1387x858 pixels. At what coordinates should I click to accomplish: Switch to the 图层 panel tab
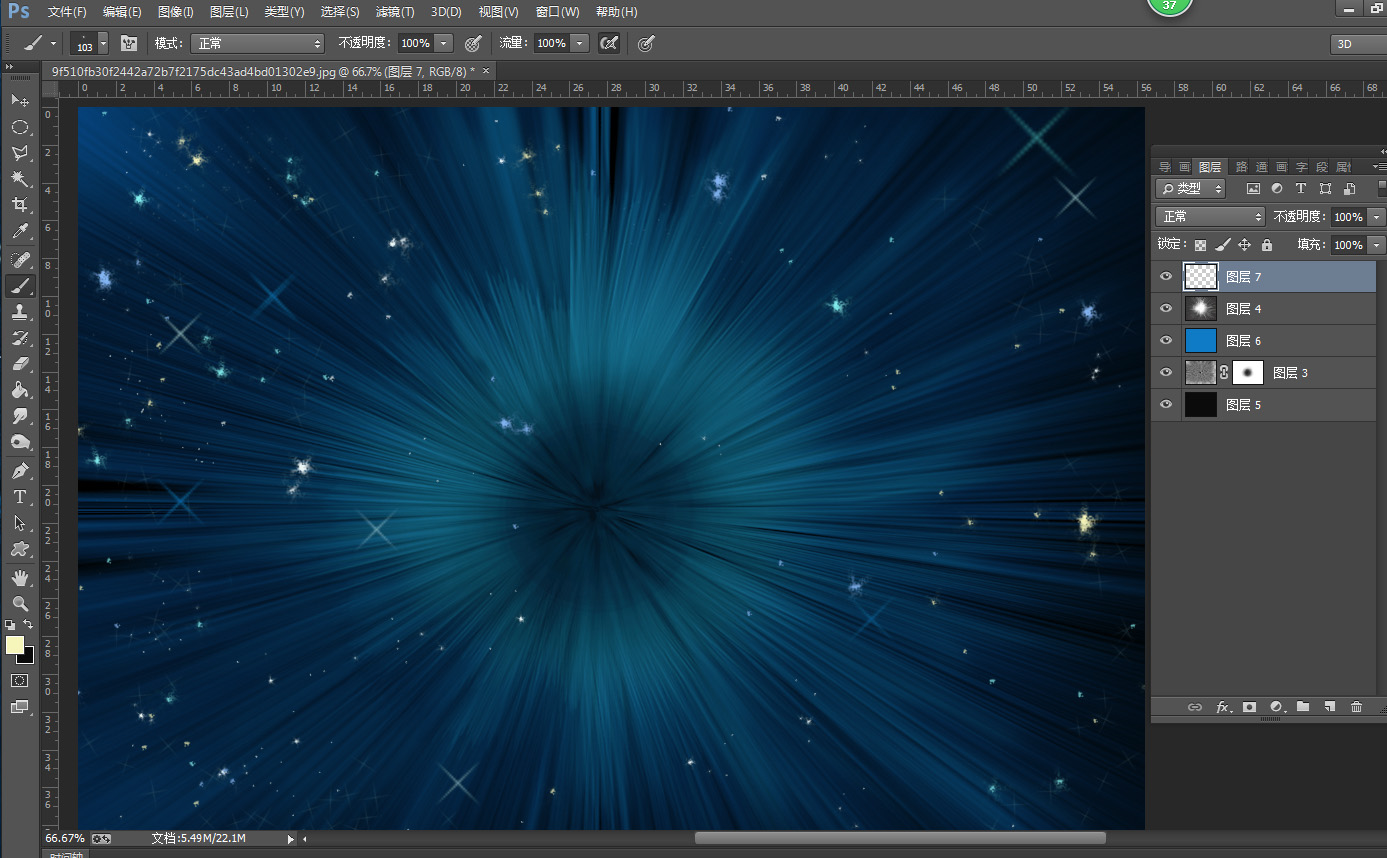pyautogui.click(x=1210, y=167)
